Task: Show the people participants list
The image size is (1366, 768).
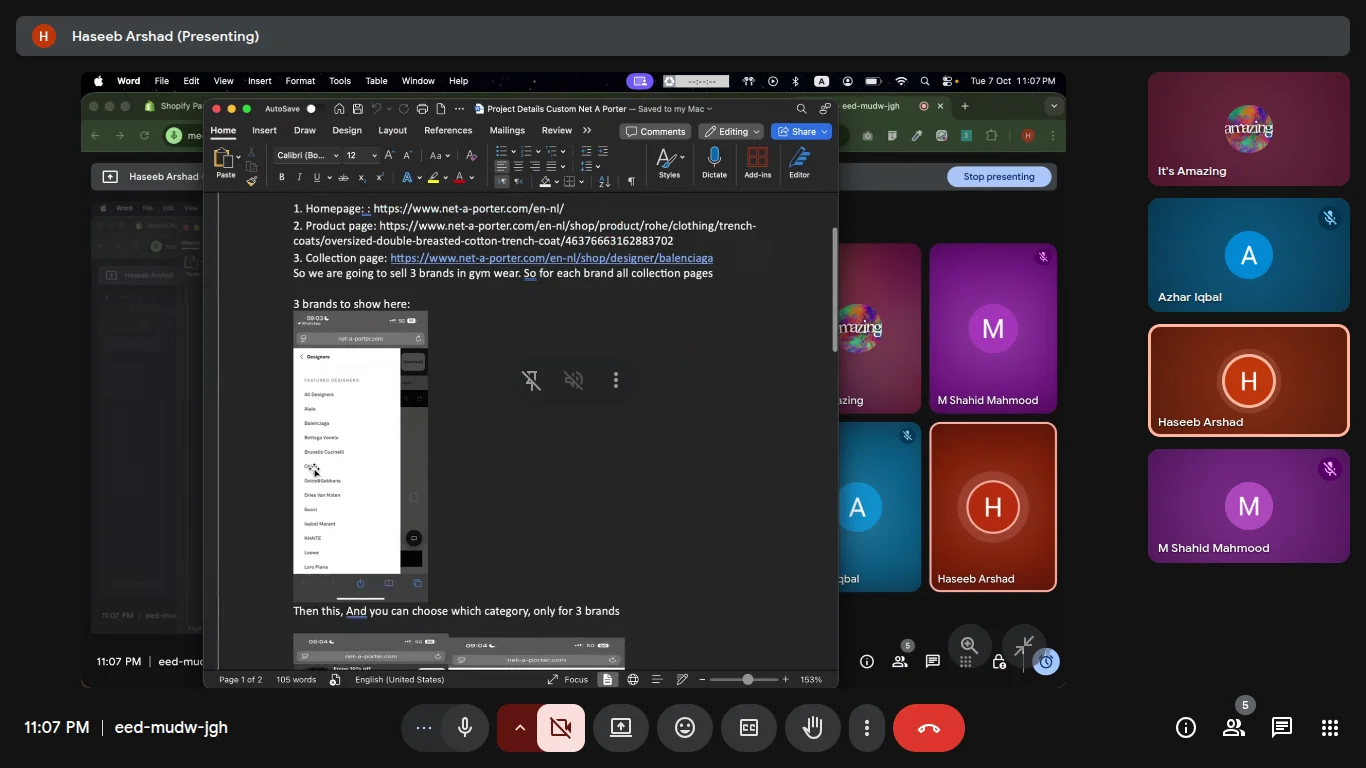Action: [1234, 728]
